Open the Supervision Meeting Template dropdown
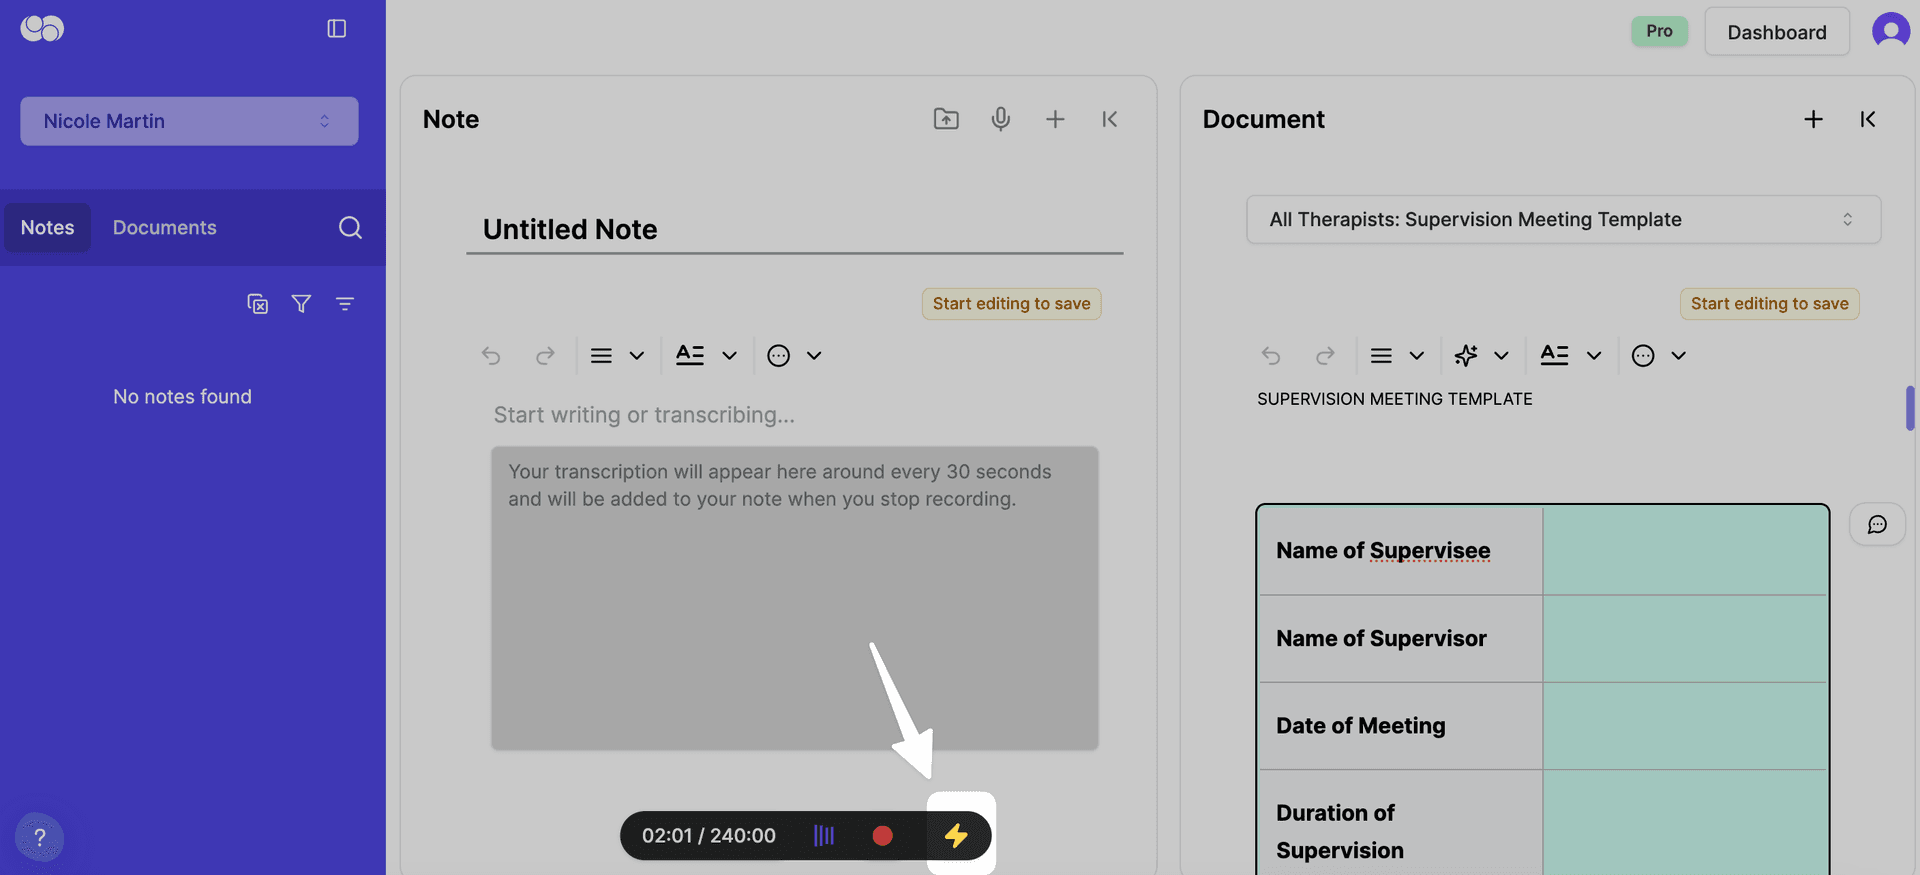 [x=1563, y=219]
